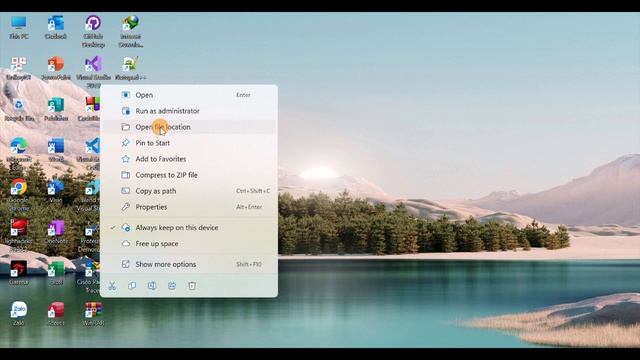Choose Free up space
This screenshot has width=640, height=360.
(189, 243)
